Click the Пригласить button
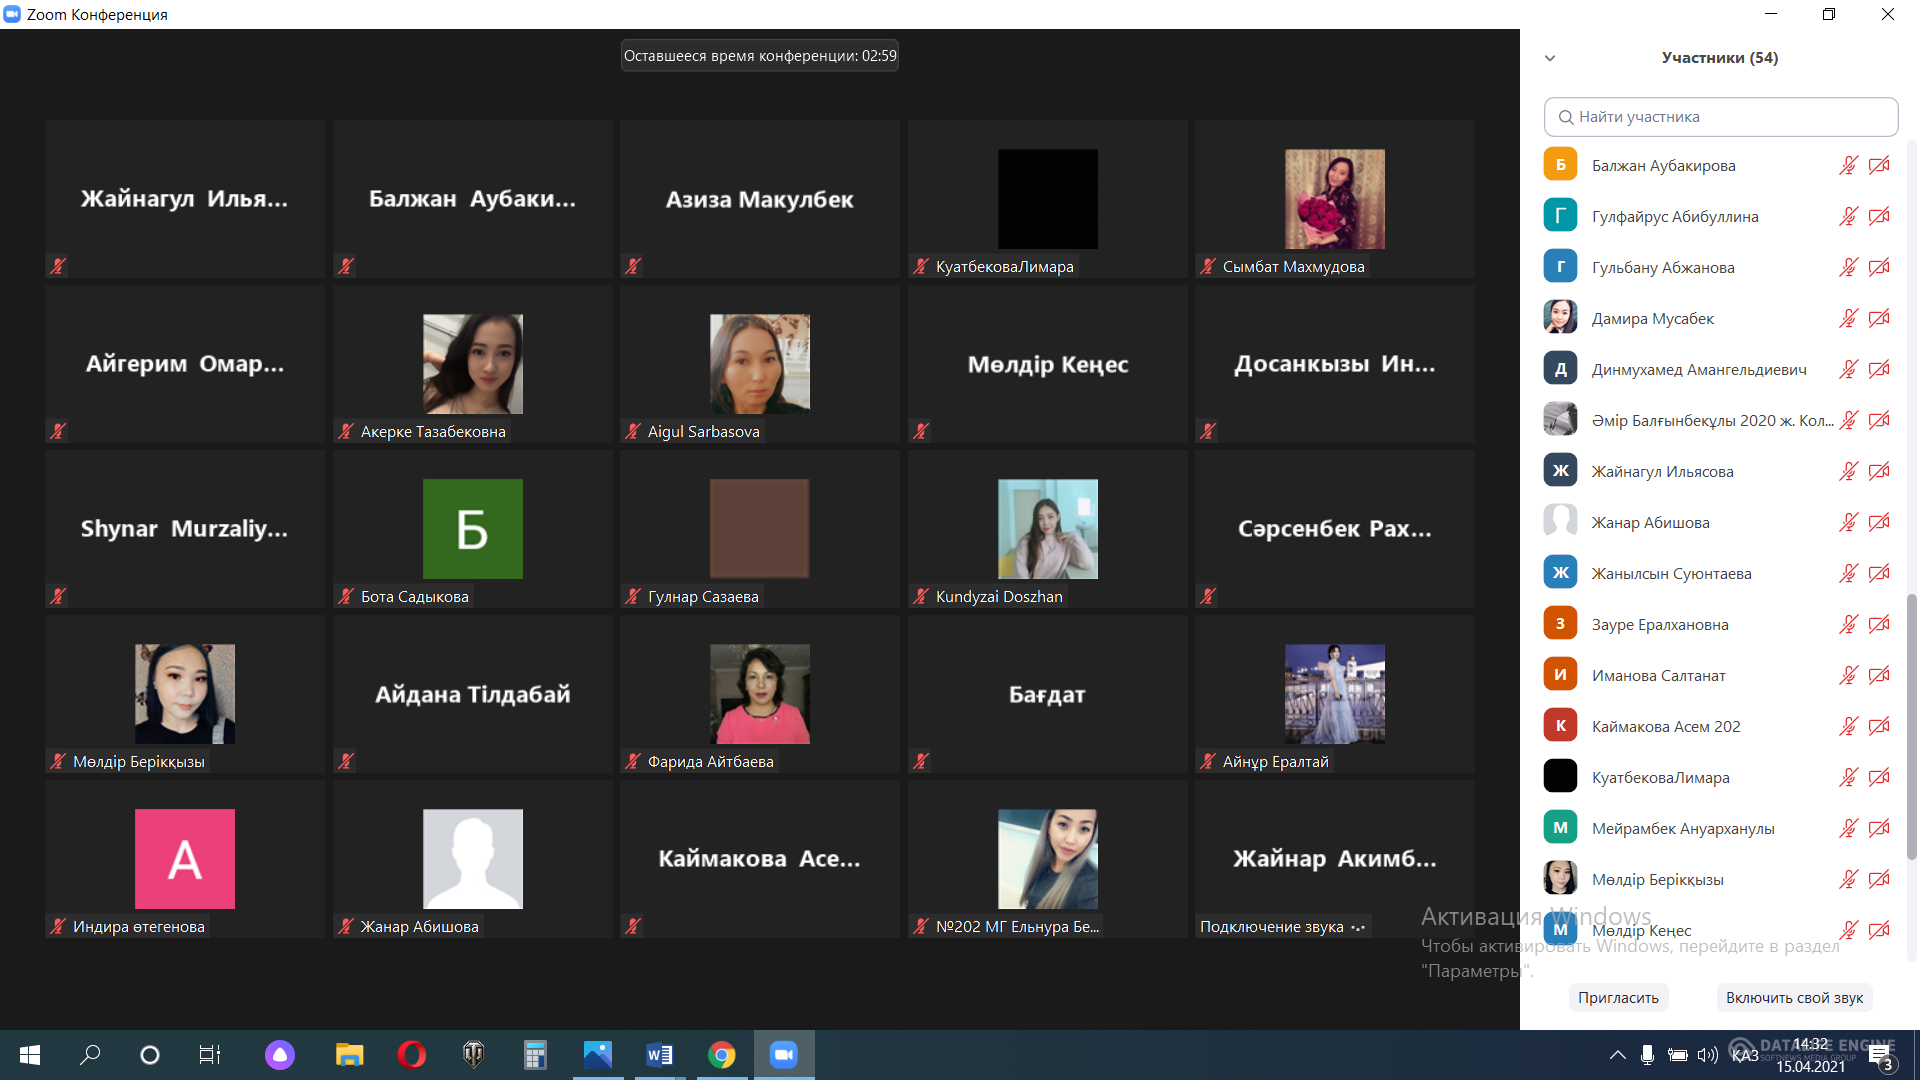 (1618, 997)
